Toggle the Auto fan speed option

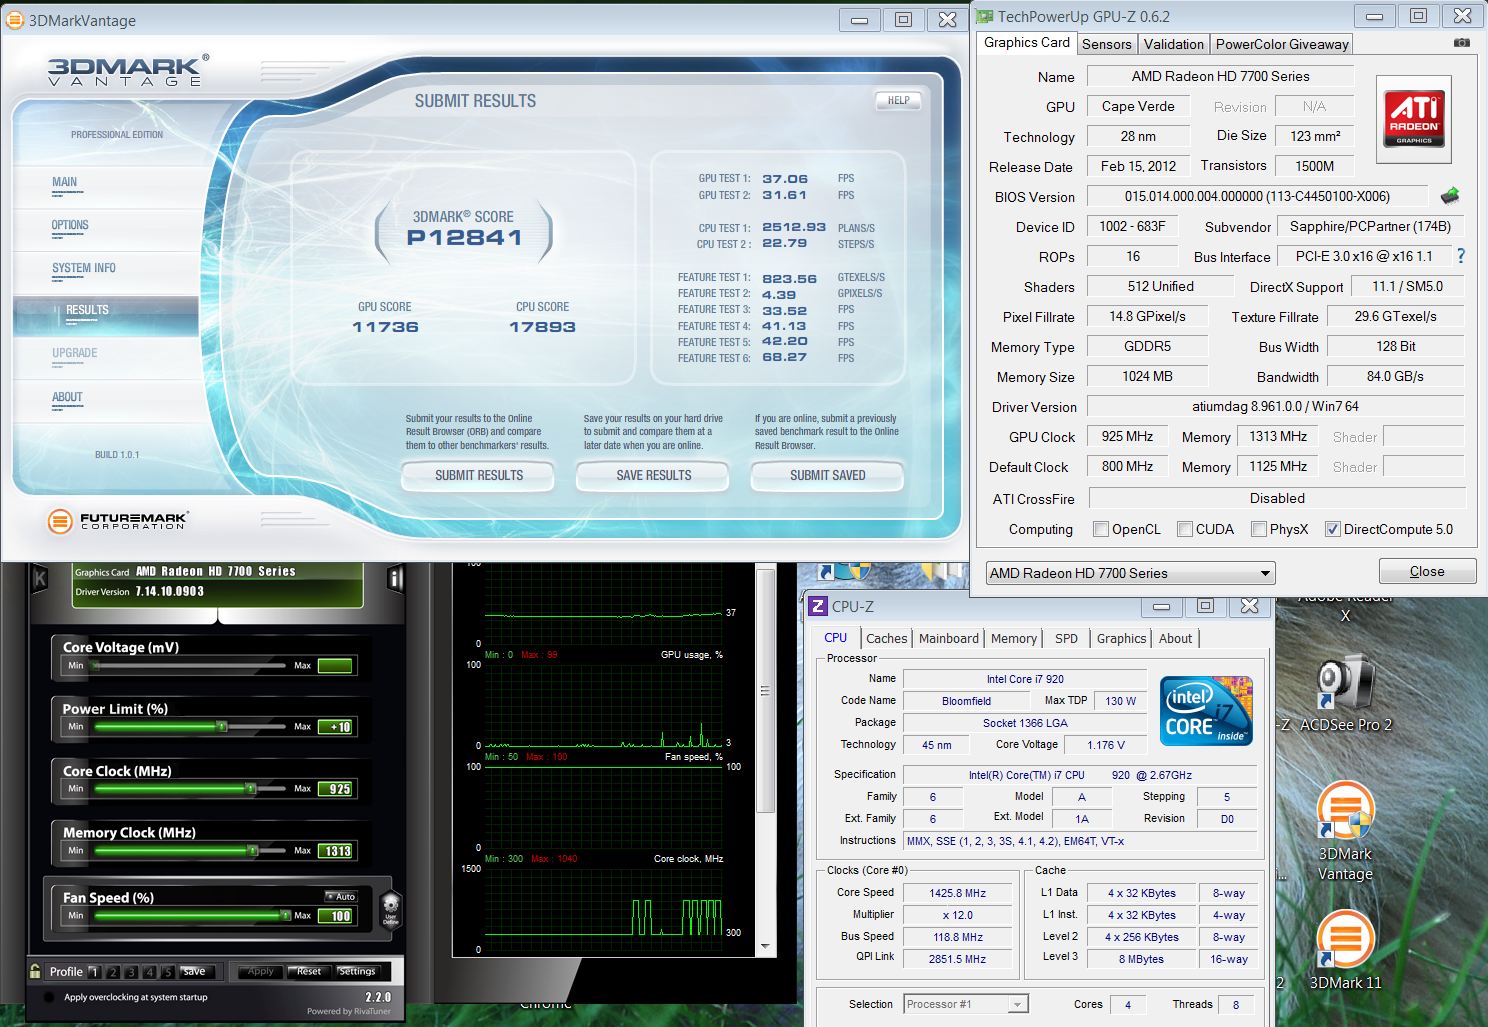[341, 896]
